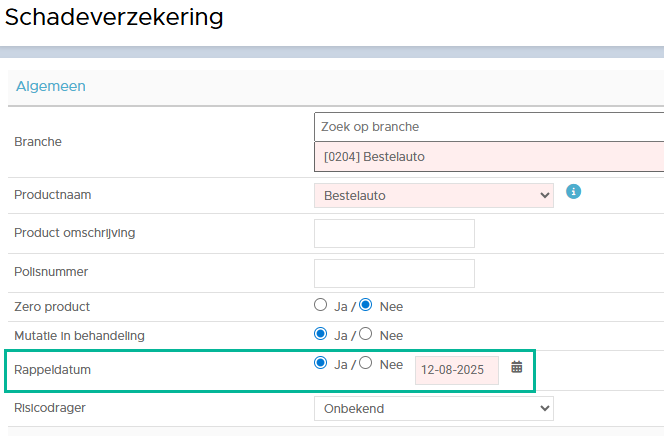Screen dimensions: 664x436
Task: Open the Rappeldatum calendar picker icon
Action: coord(517,367)
